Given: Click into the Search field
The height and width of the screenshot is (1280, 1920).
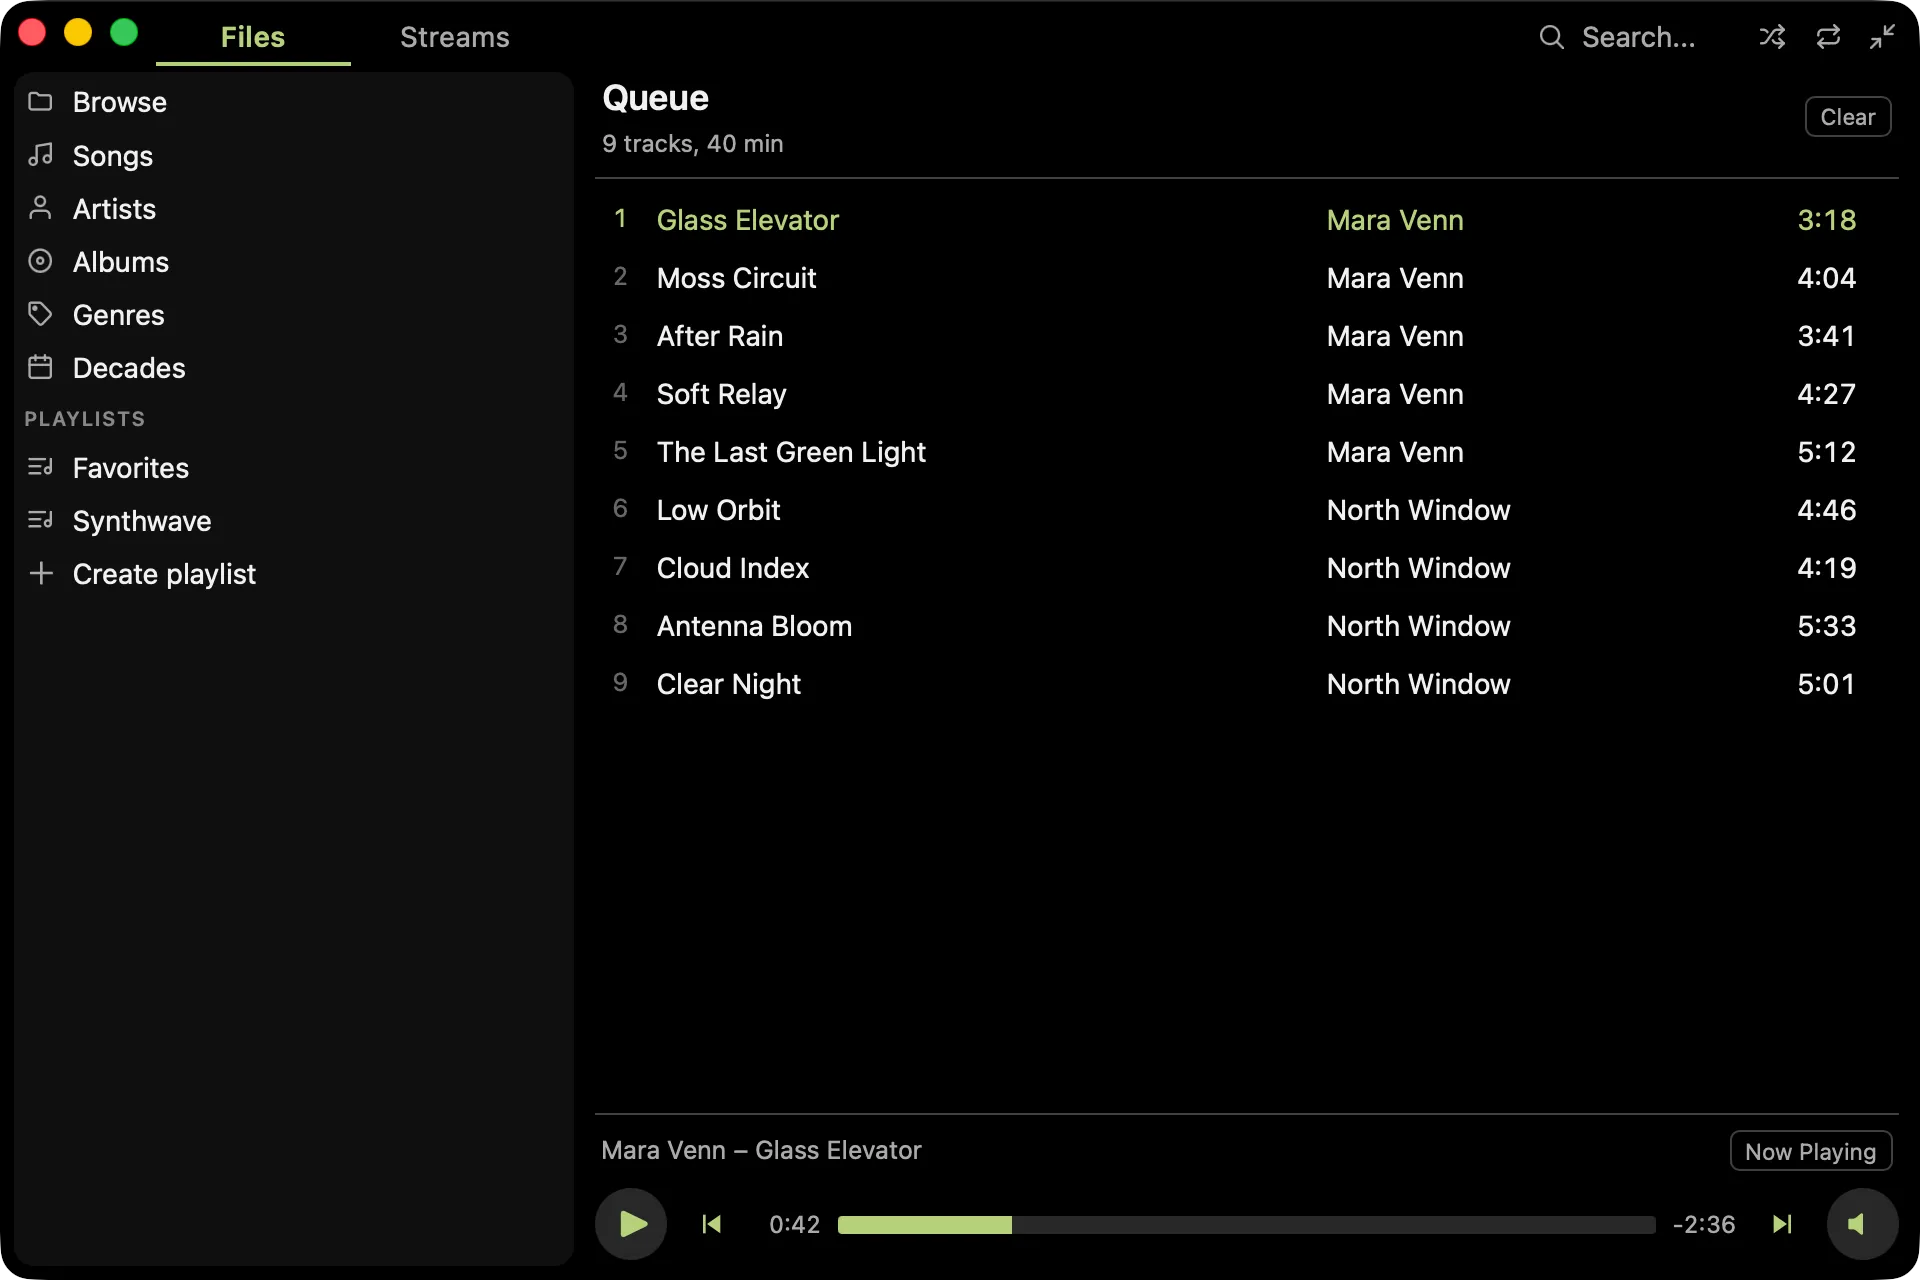Looking at the screenshot, I should pyautogui.click(x=1639, y=37).
